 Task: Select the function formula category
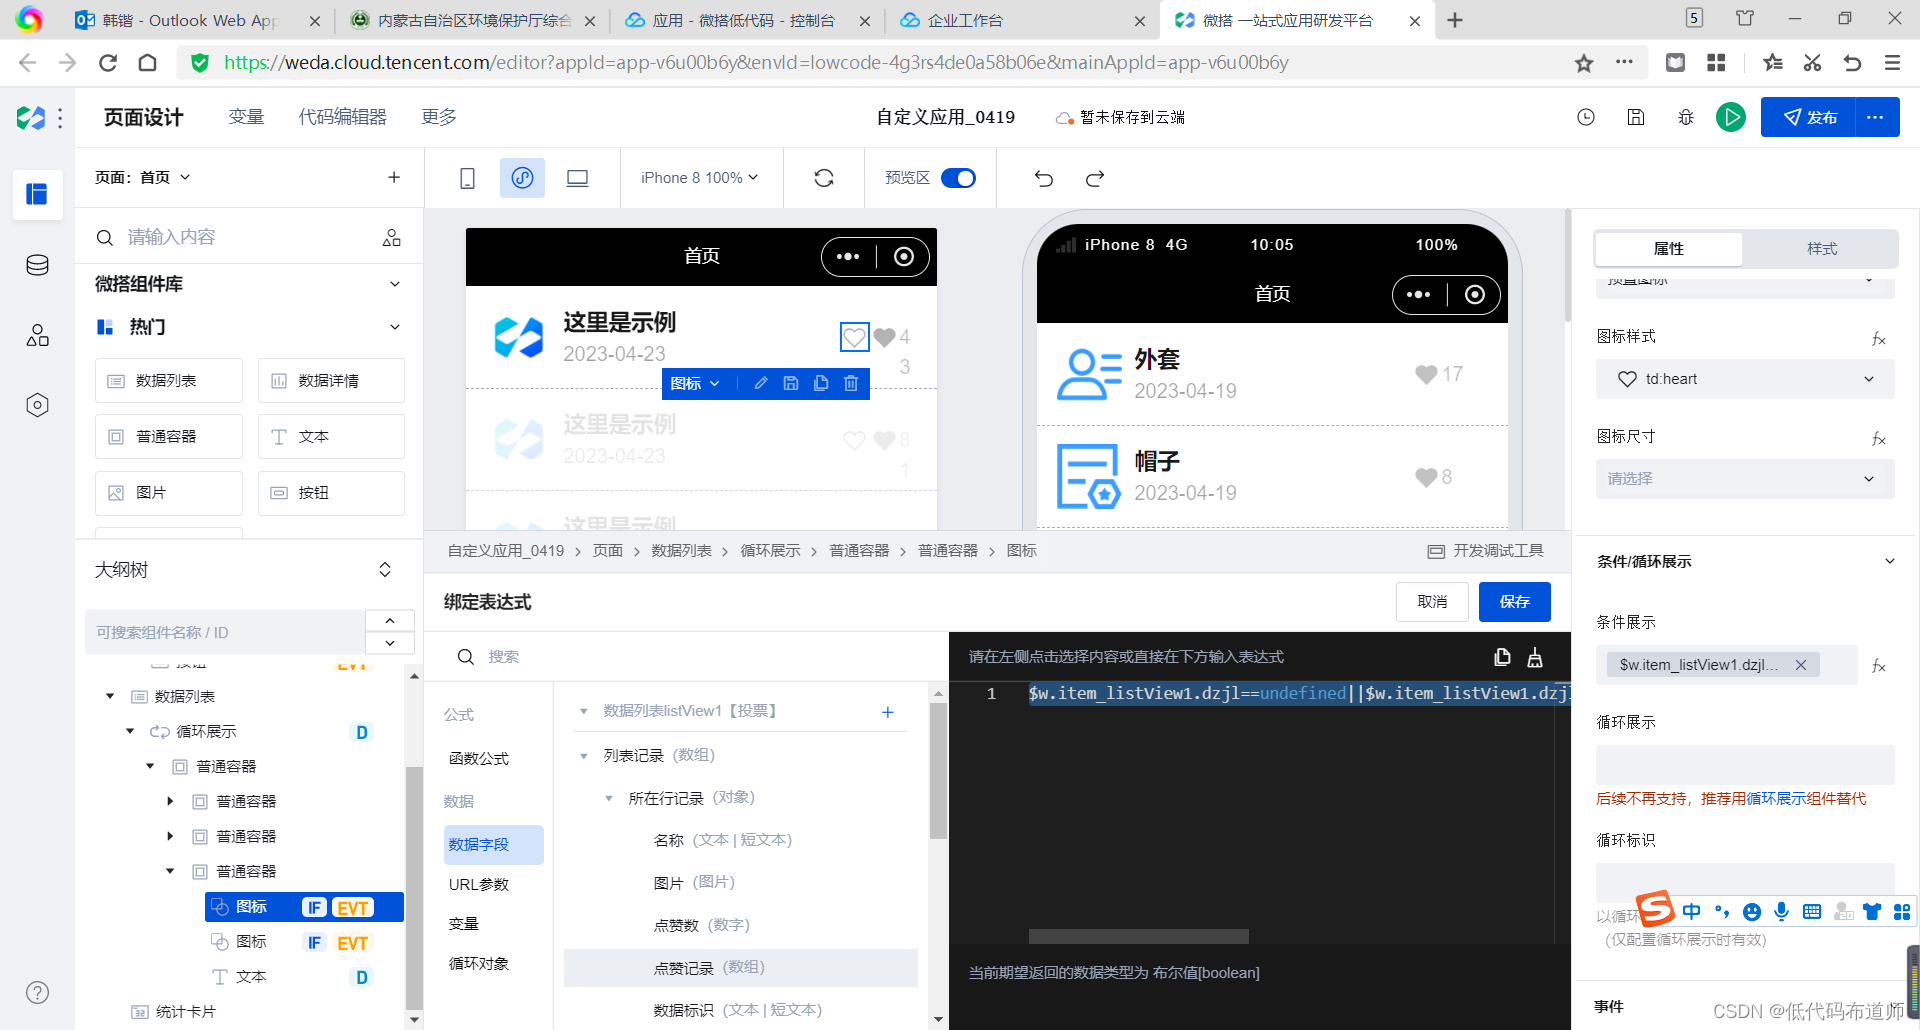[479, 758]
